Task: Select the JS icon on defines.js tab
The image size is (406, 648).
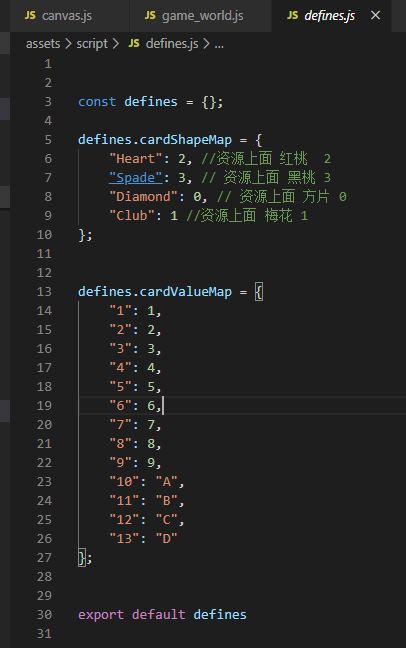Action: click(x=292, y=16)
